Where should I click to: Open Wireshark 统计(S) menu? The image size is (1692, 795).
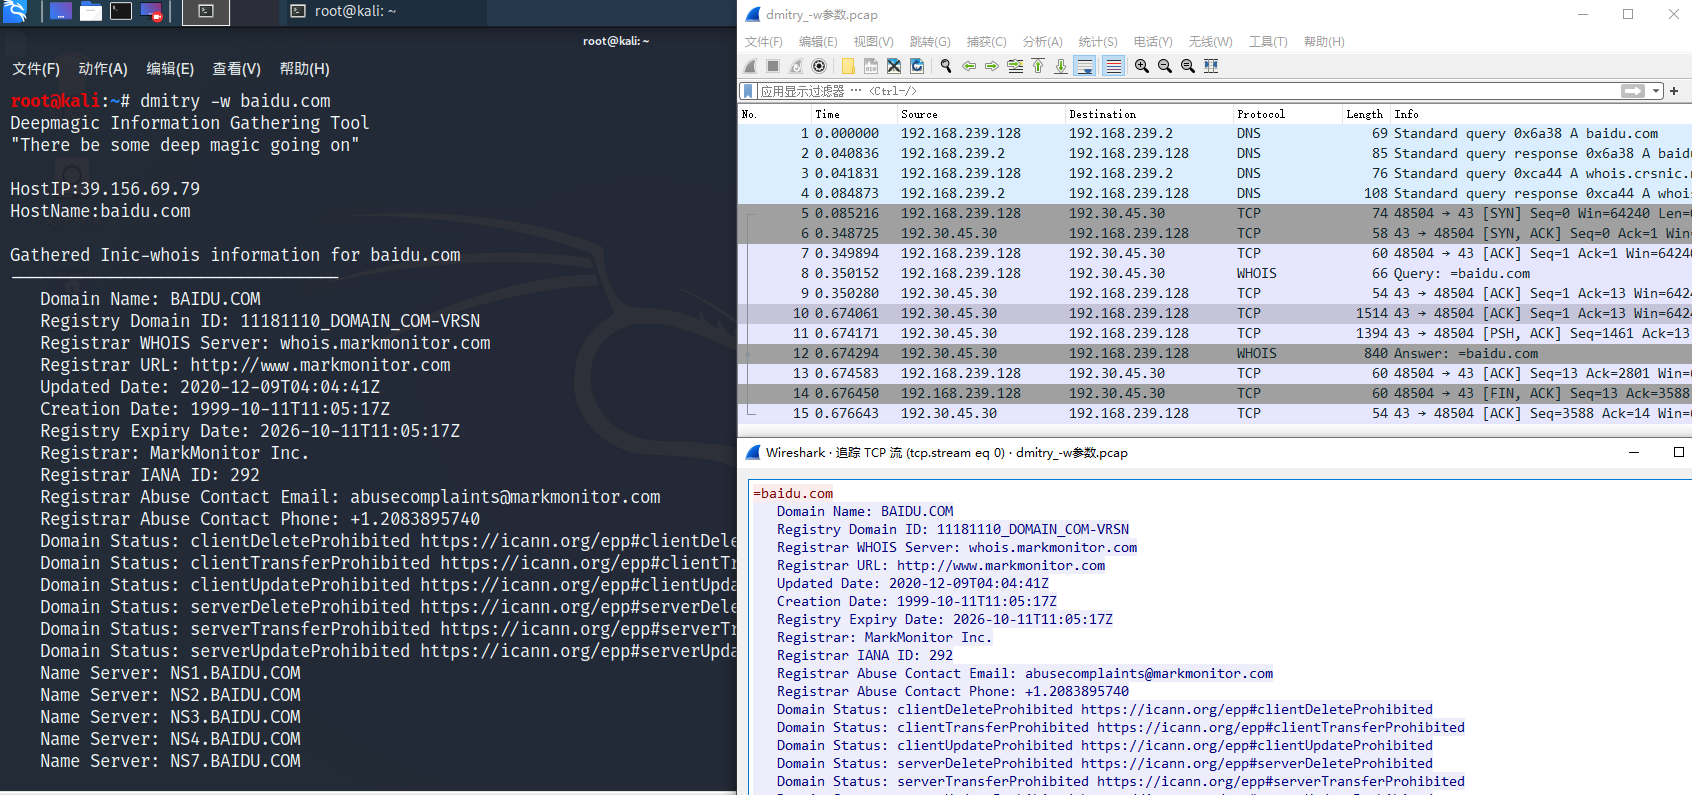pyautogui.click(x=1098, y=42)
